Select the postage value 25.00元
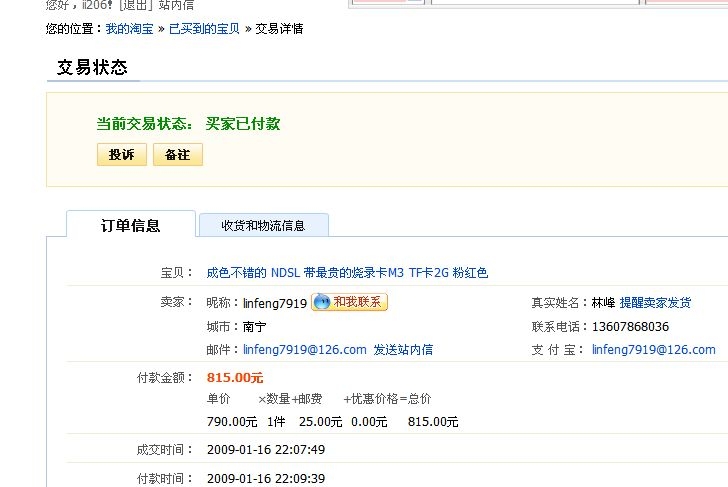 [x=320, y=422]
